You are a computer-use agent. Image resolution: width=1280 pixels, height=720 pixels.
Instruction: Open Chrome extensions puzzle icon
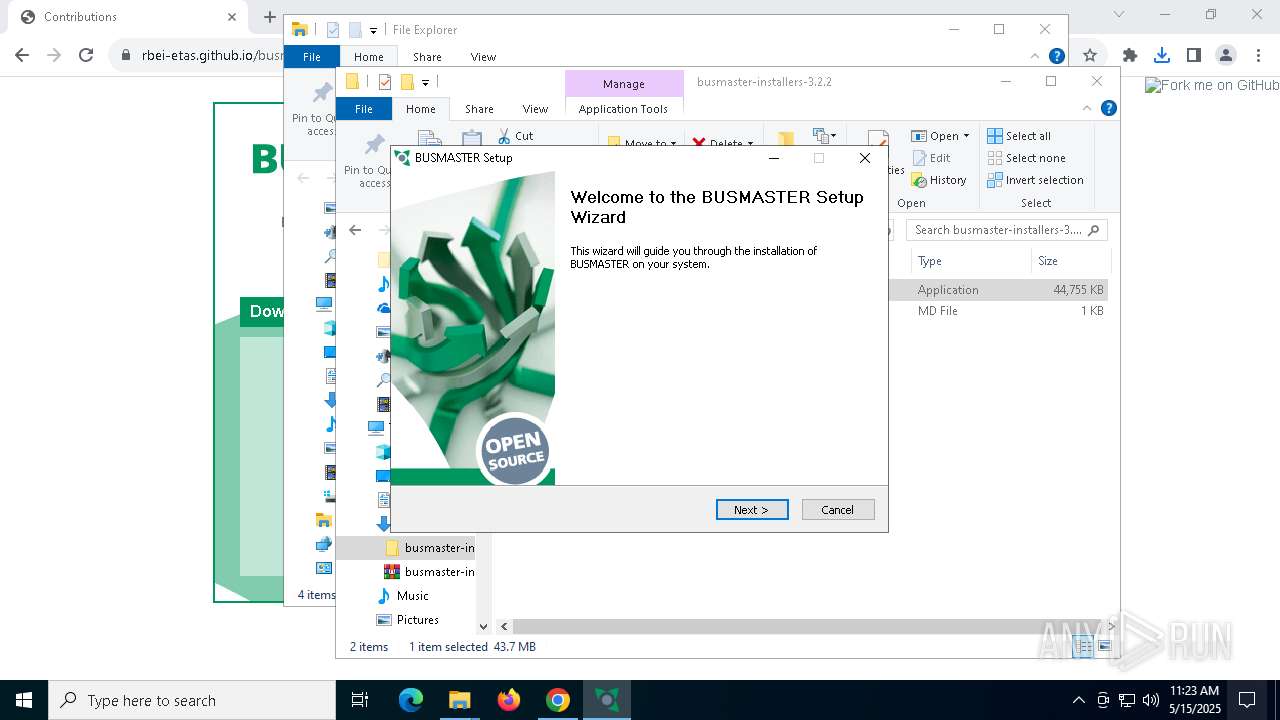tap(1130, 55)
